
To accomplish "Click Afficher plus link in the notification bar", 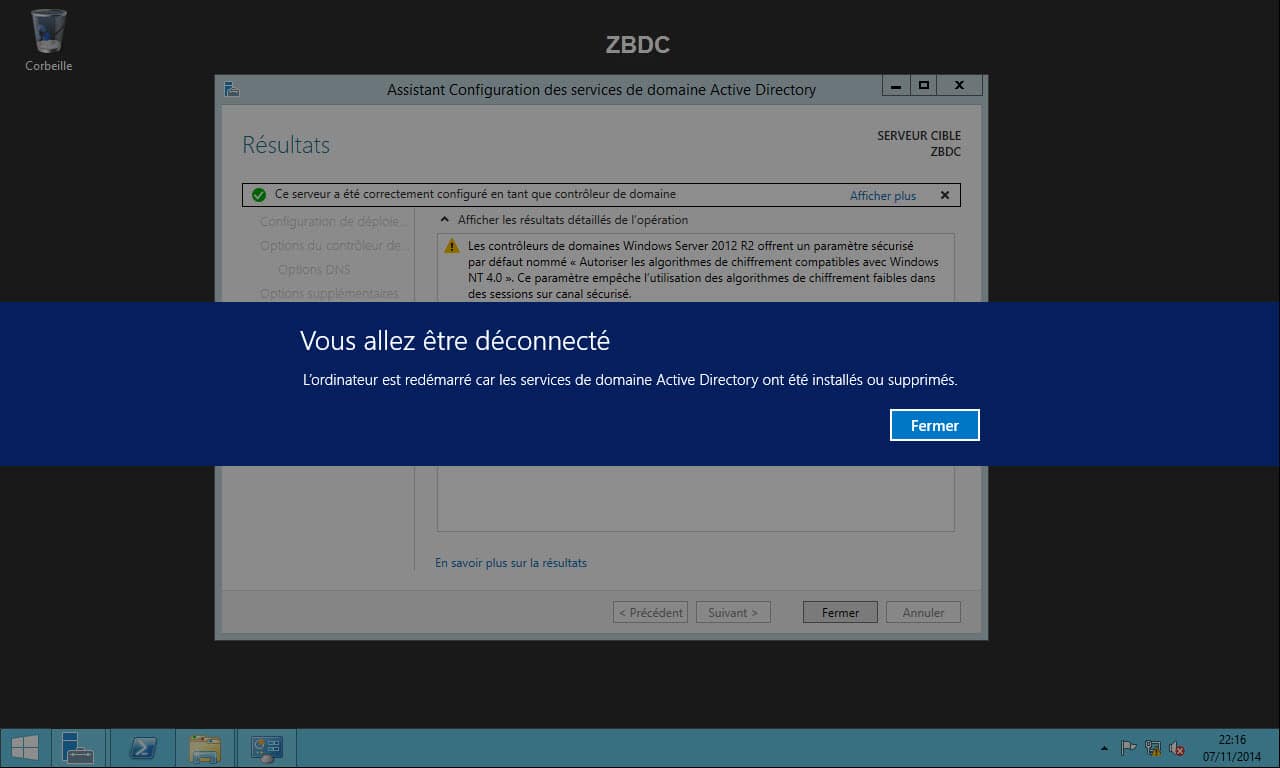I will (x=883, y=196).
